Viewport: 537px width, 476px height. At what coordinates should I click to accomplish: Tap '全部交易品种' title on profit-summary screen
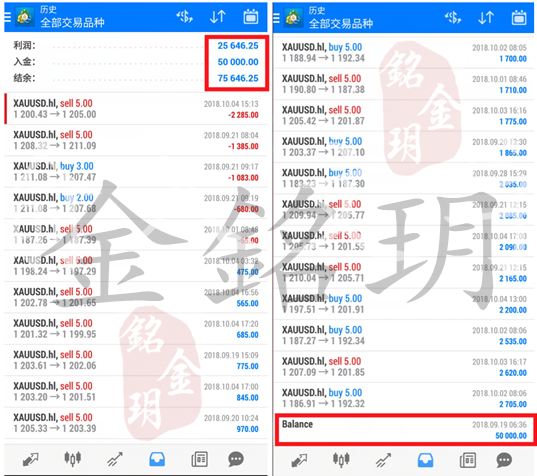[72, 23]
